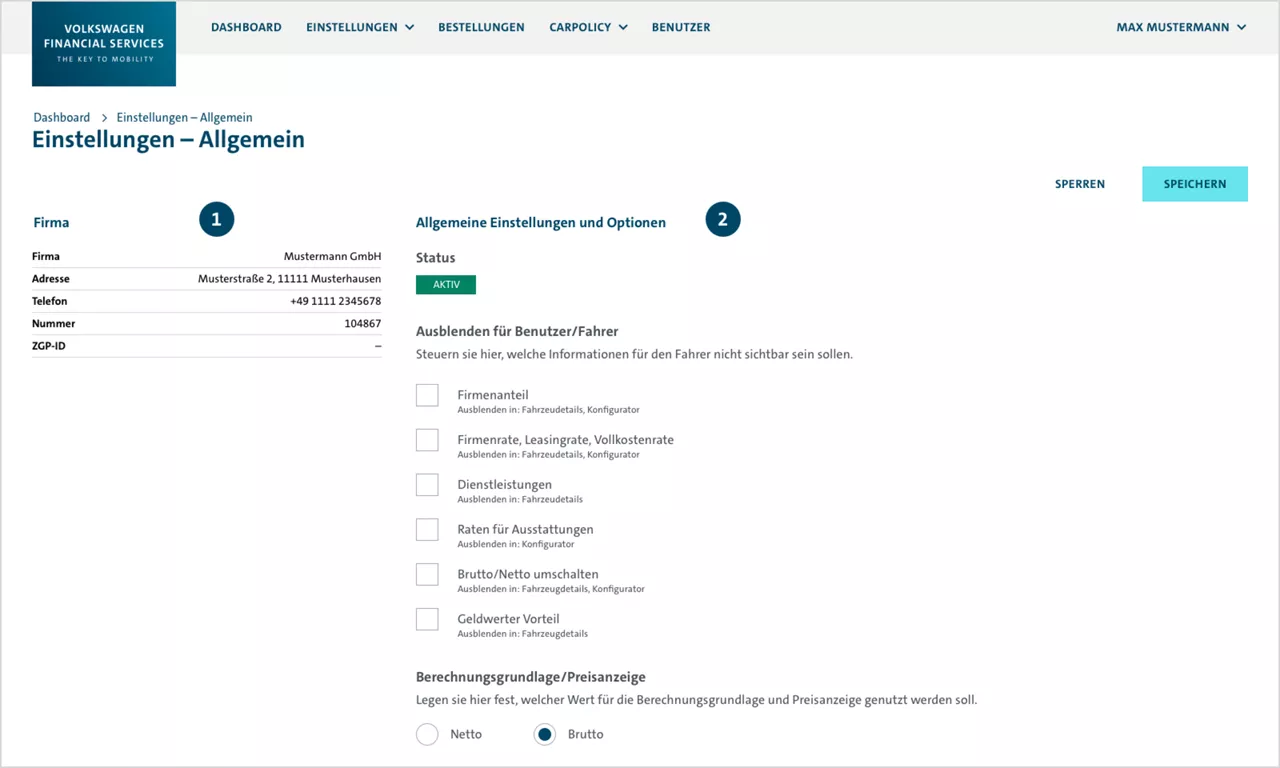This screenshot has width=1280, height=768.
Task: Open the Carpolicy dropdown
Action: point(588,27)
